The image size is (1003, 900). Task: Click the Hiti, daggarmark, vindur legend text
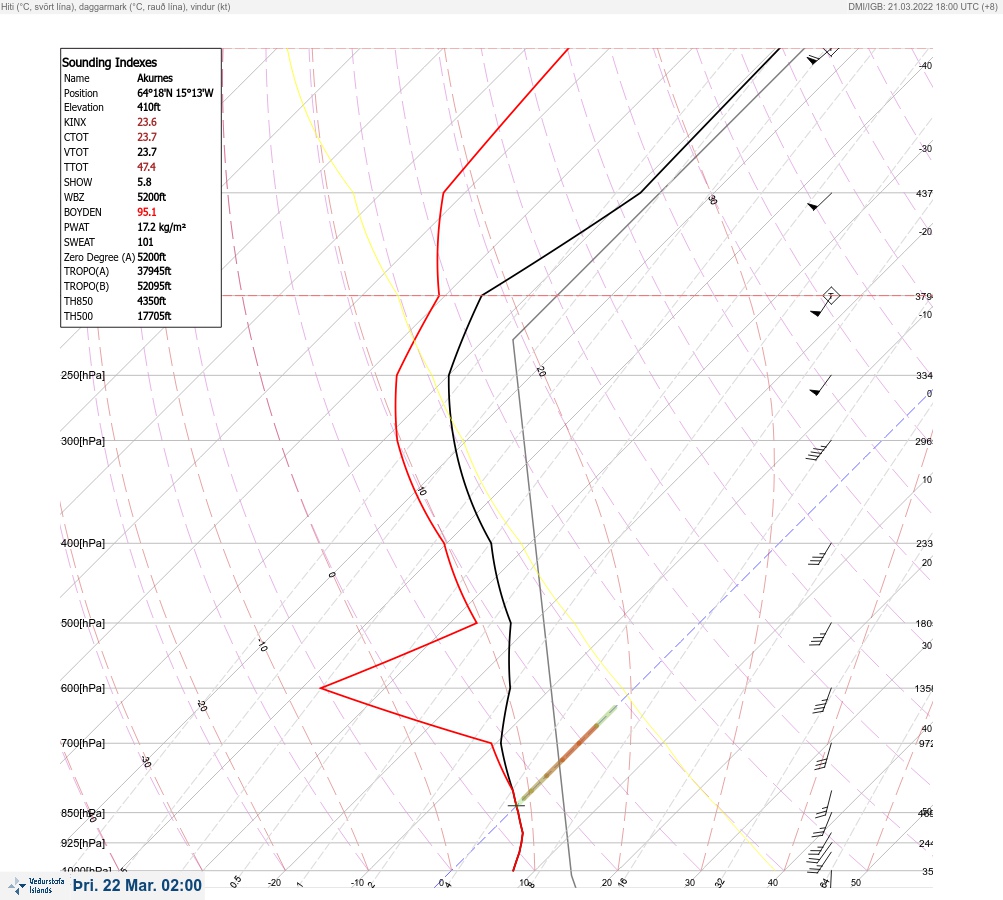pyautogui.click(x=116, y=6)
